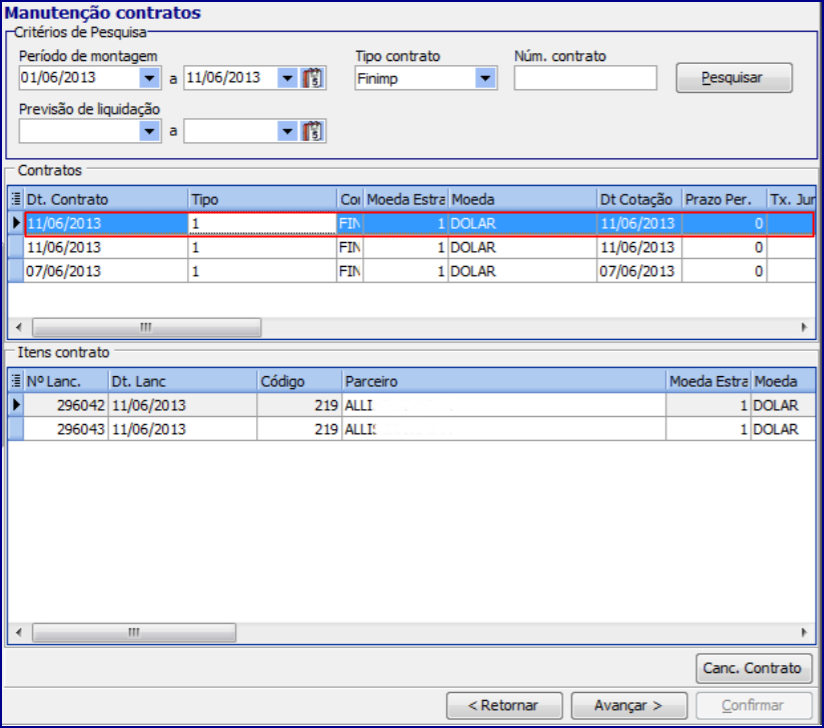Click the Dt Cotação column header
824x728 pixels.
[x=640, y=199]
